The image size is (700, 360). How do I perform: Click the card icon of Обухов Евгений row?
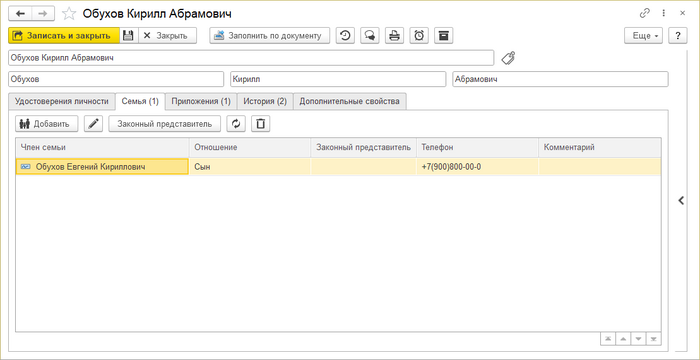[26, 167]
